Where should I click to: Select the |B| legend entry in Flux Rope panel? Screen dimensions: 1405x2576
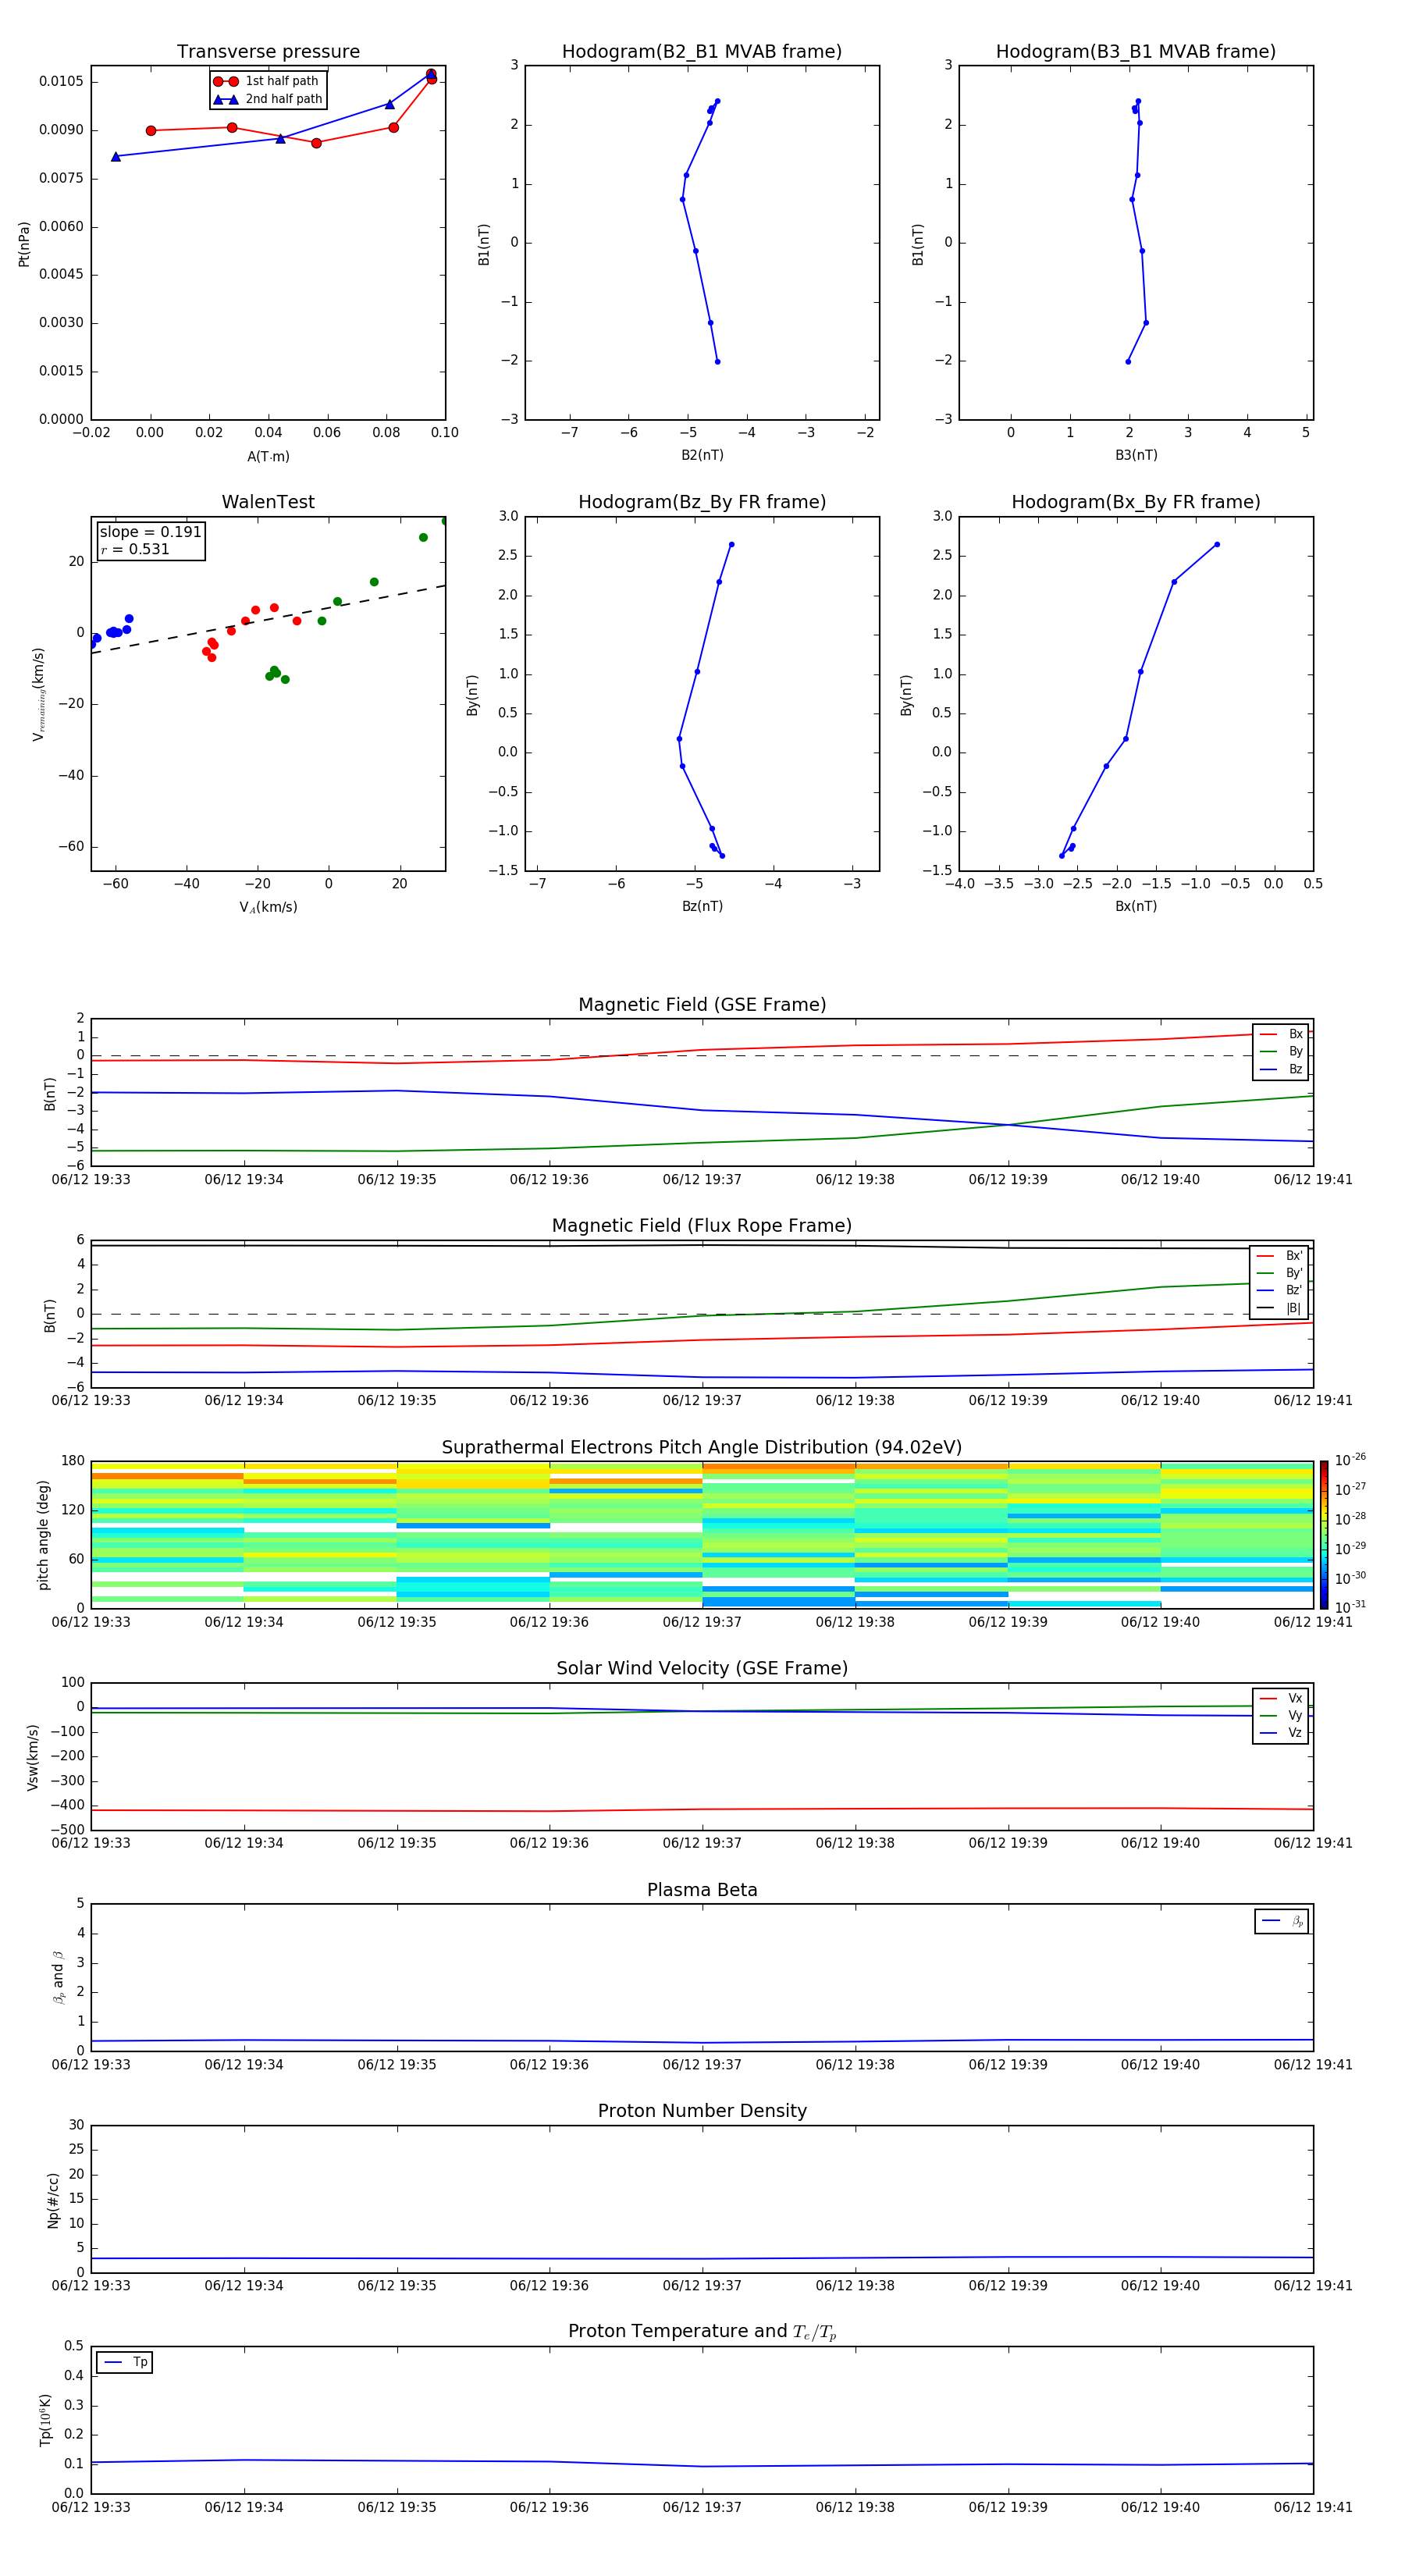point(1280,1308)
